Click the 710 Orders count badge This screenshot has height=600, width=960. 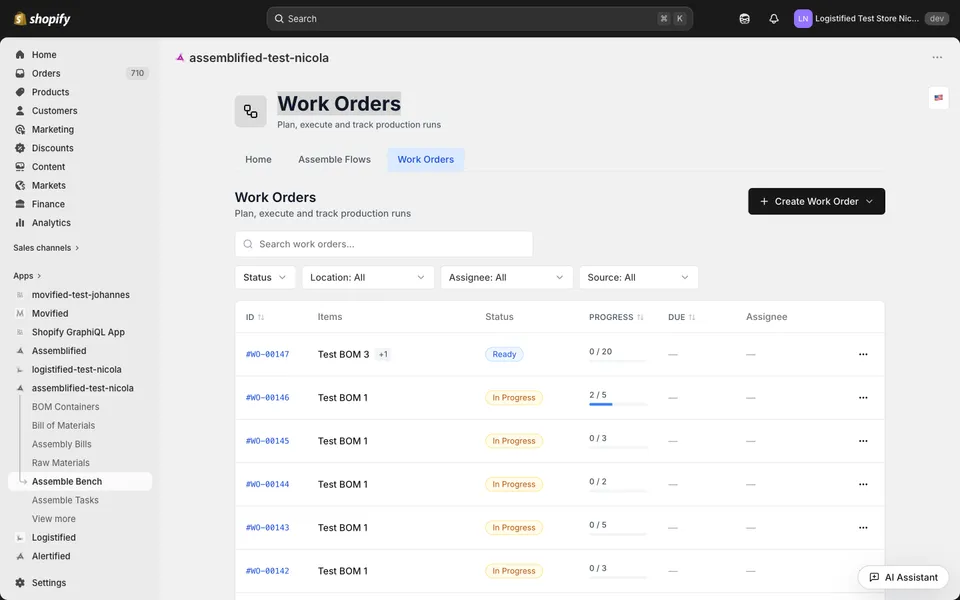pyautogui.click(x=137, y=73)
